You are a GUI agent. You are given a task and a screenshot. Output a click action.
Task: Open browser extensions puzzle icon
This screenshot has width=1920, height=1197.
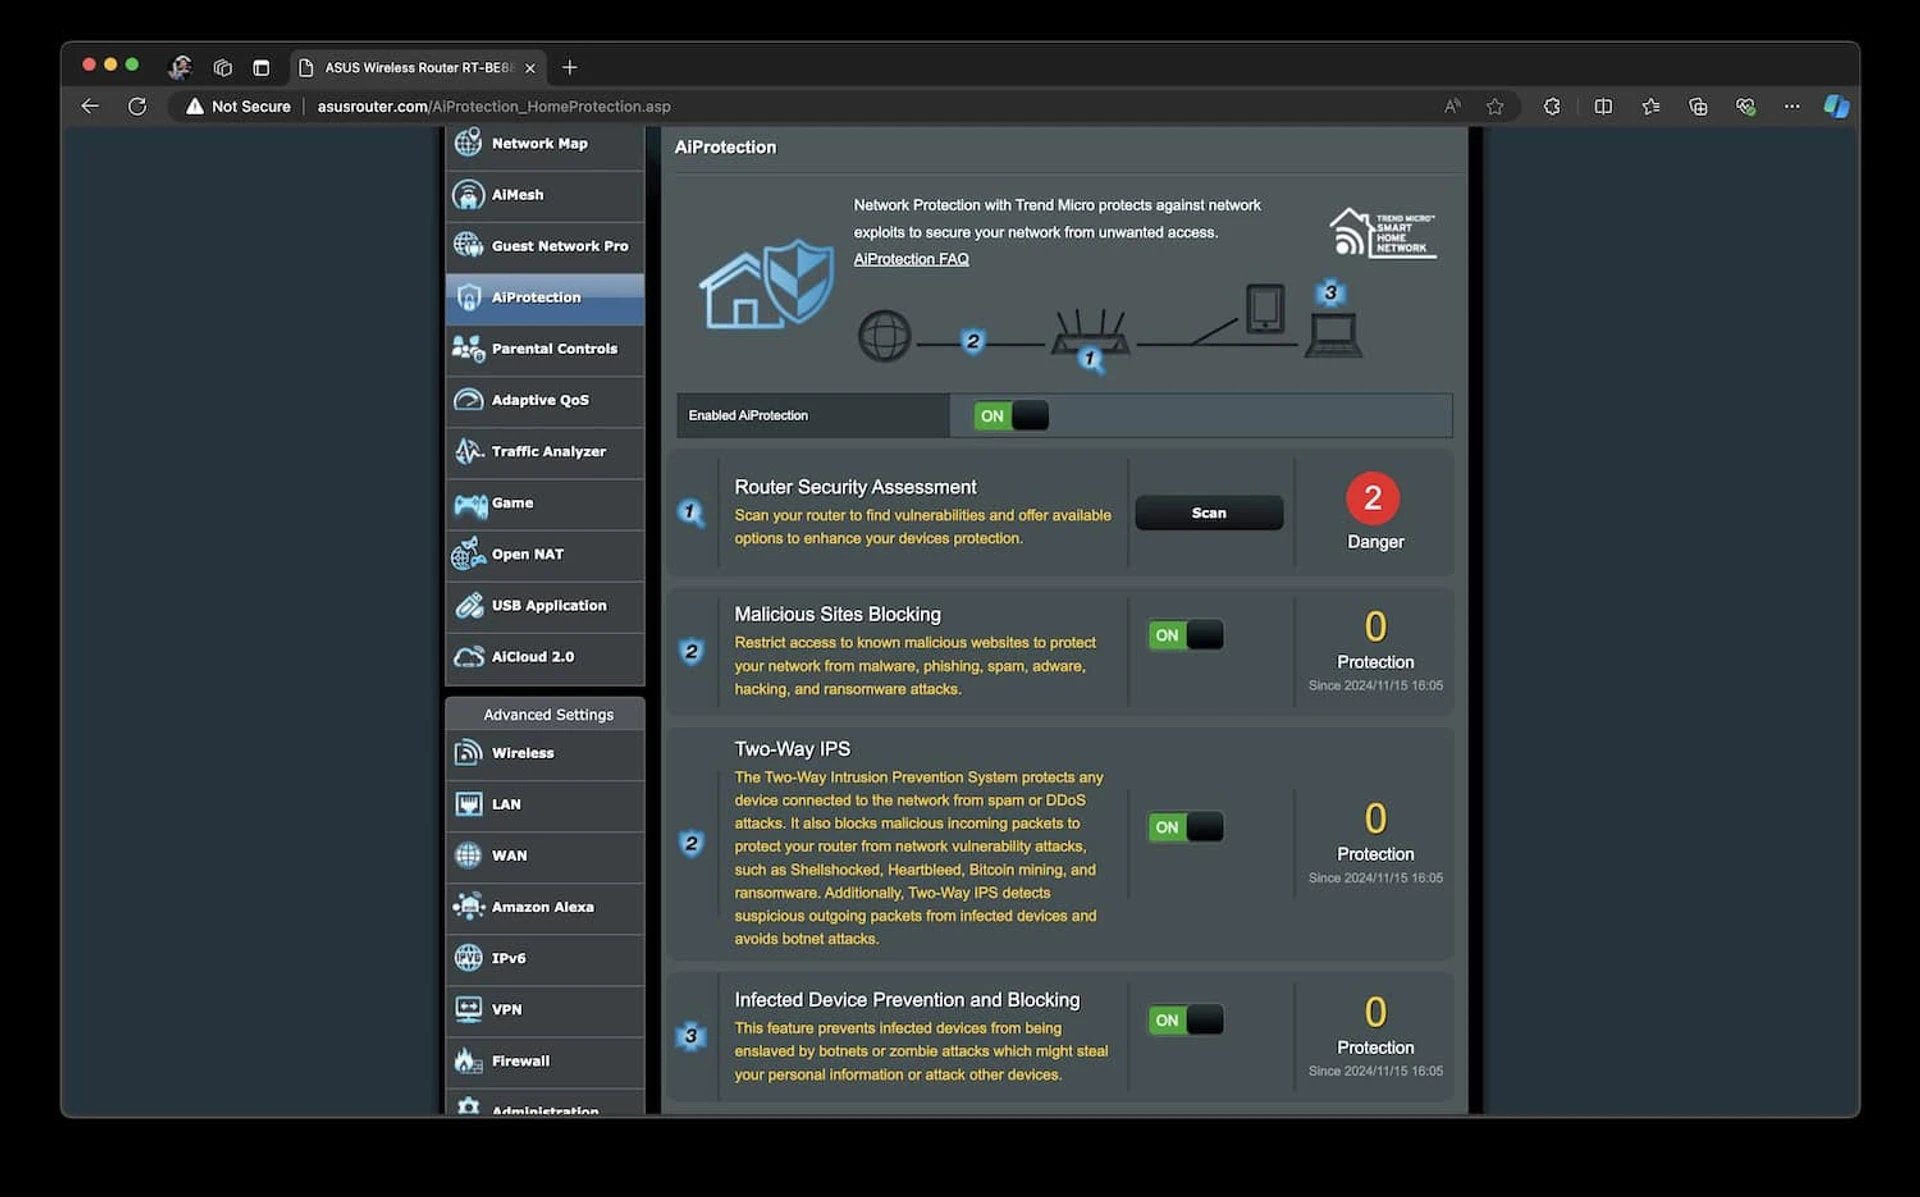(1551, 106)
